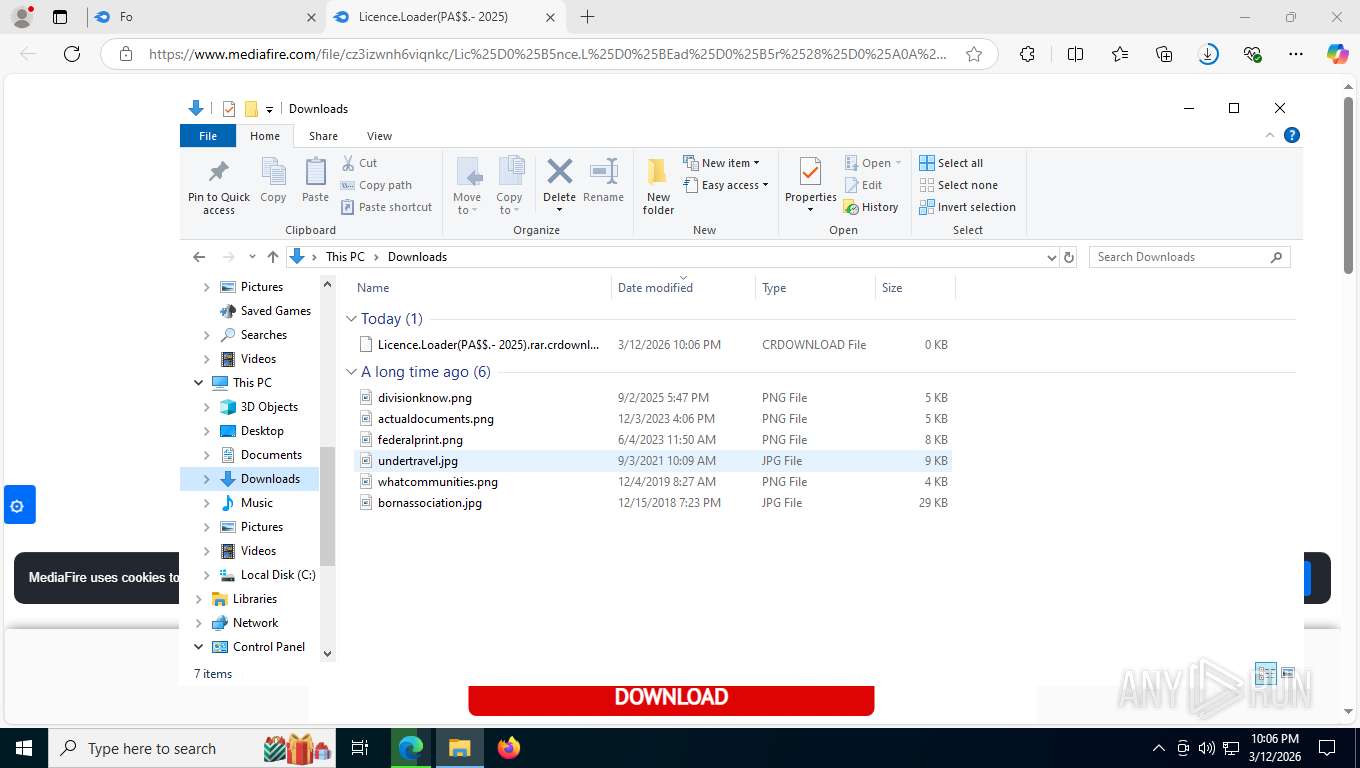
Task: Go up one folder level
Action: [x=272, y=257]
